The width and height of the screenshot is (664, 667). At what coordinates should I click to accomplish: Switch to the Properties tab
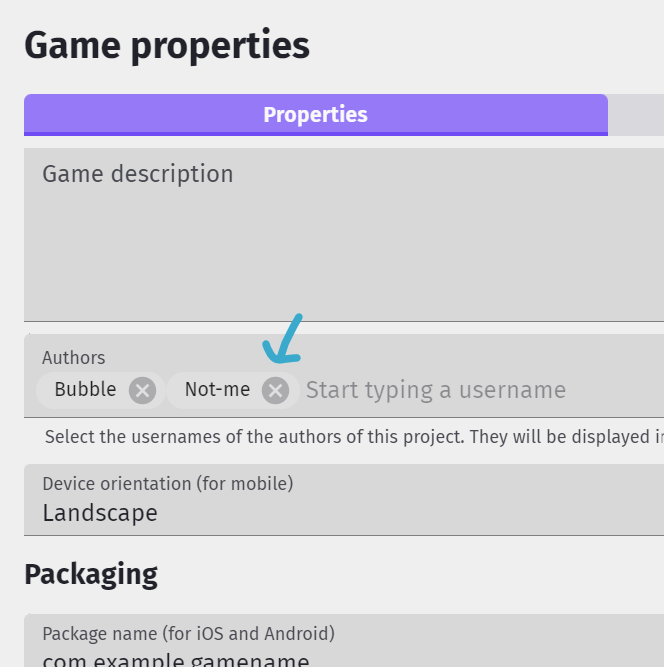click(x=315, y=114)
